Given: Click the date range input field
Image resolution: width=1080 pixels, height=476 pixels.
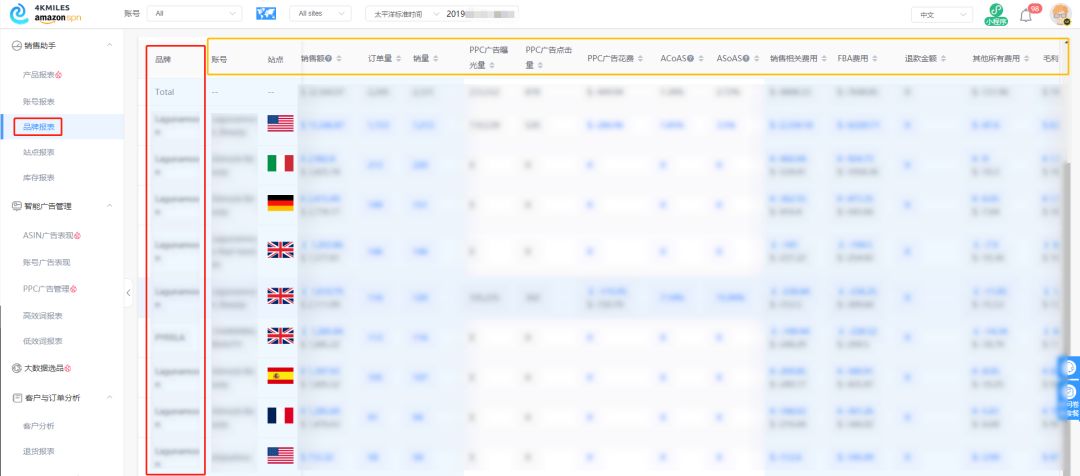Looking at the screenshot, I should click(x=481, y=15).
